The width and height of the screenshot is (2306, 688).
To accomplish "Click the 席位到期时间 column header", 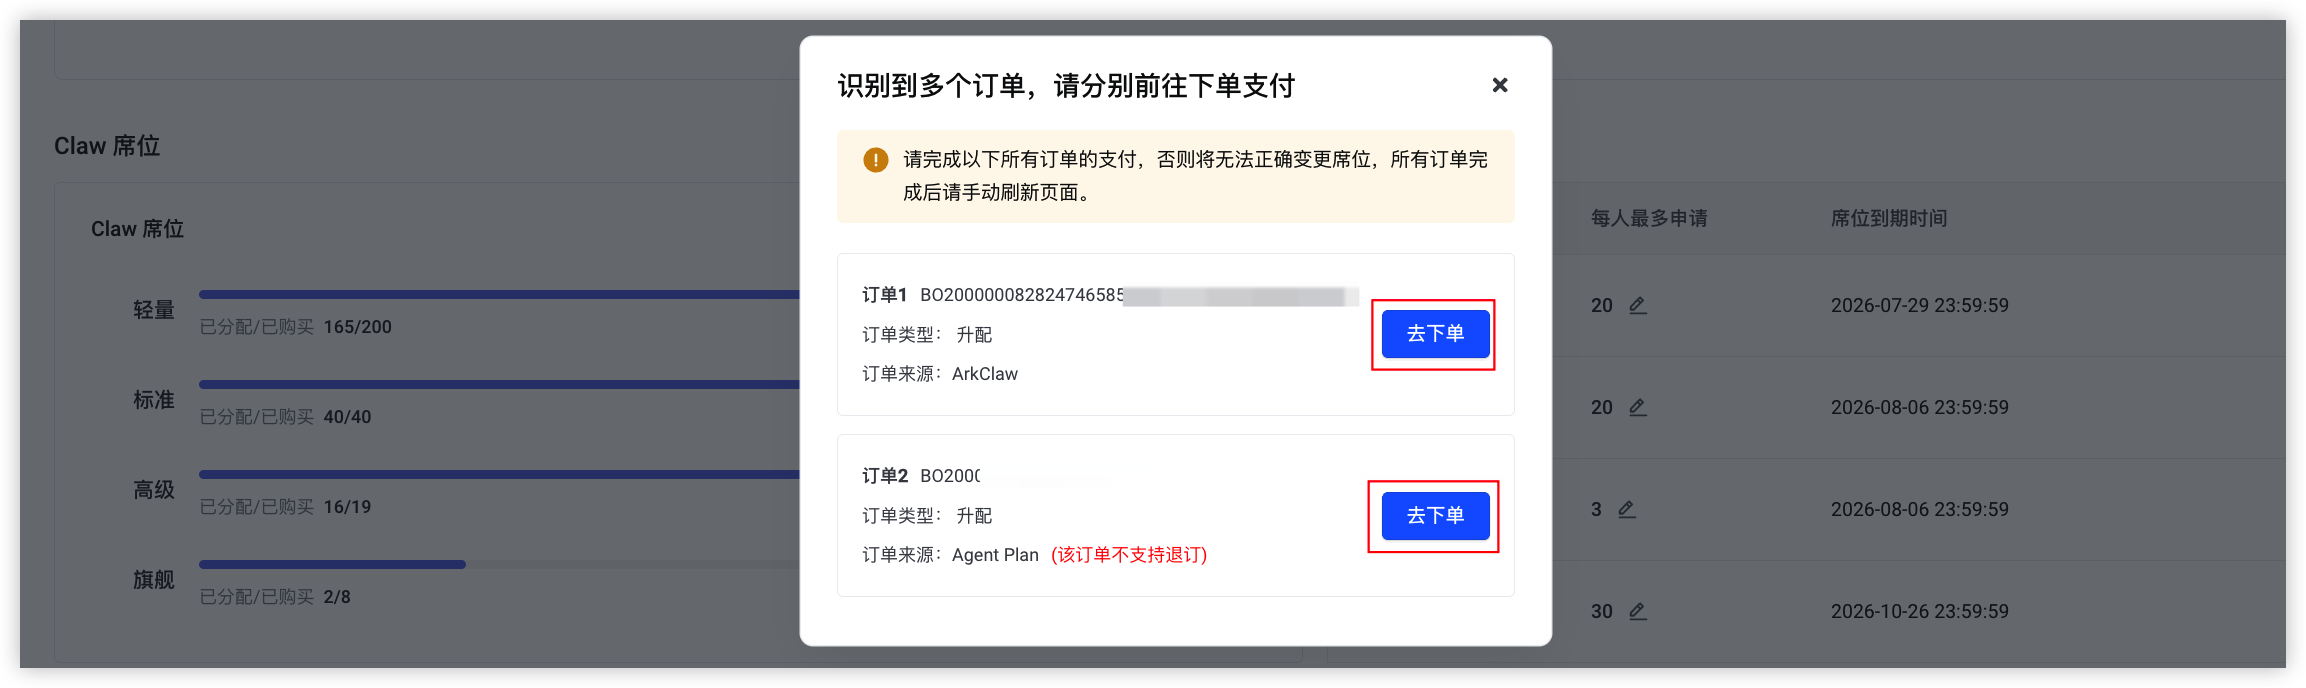I will point(1889,218).
